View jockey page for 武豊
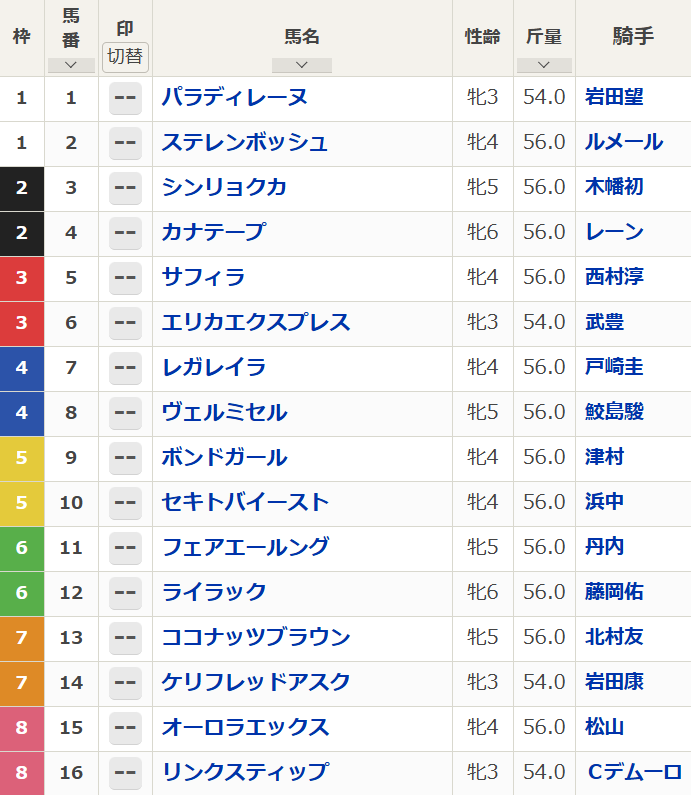This screenshot has width=691, height=795. tap(604, 322)
